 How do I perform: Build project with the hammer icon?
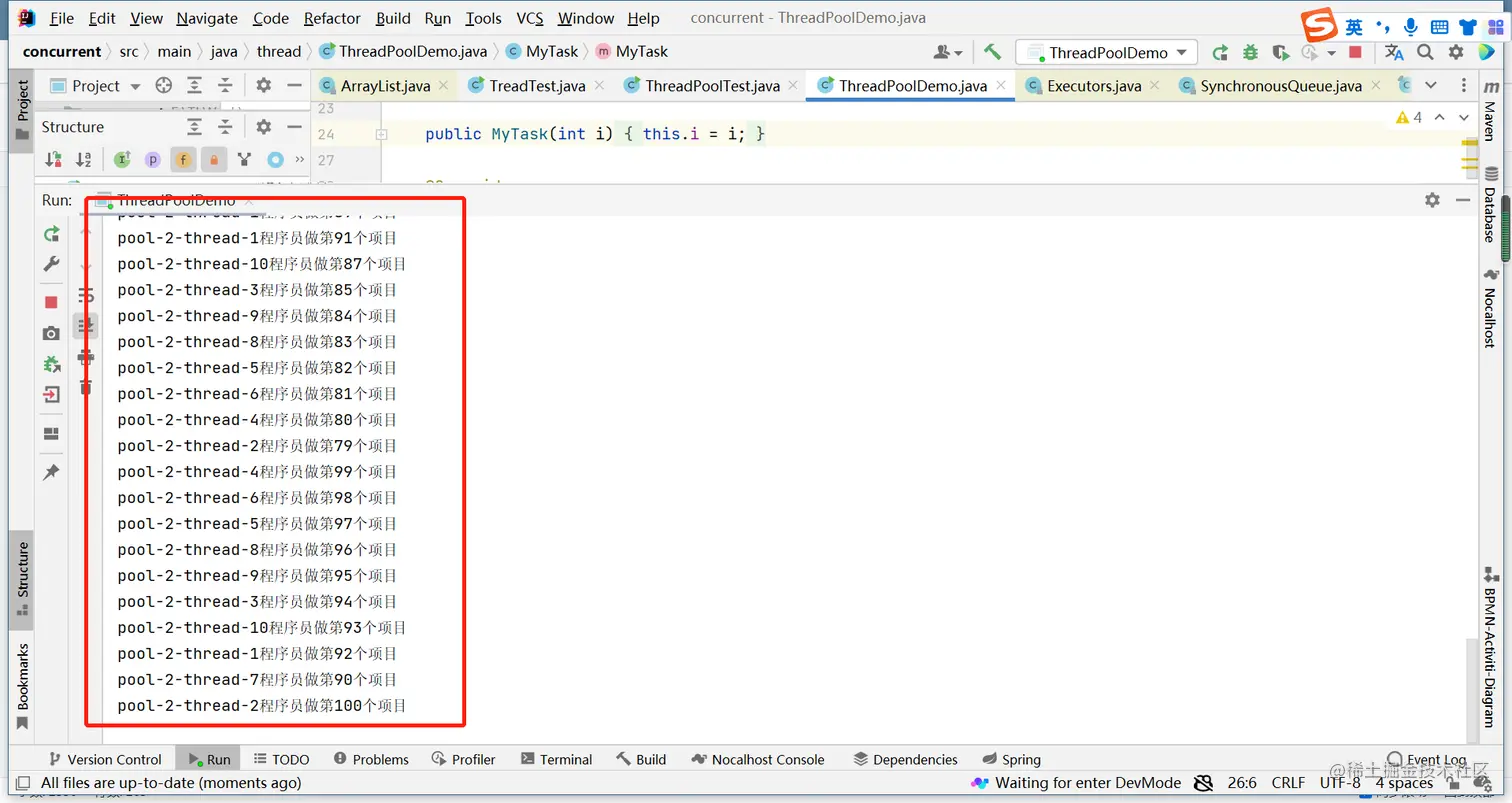[992, 52]
